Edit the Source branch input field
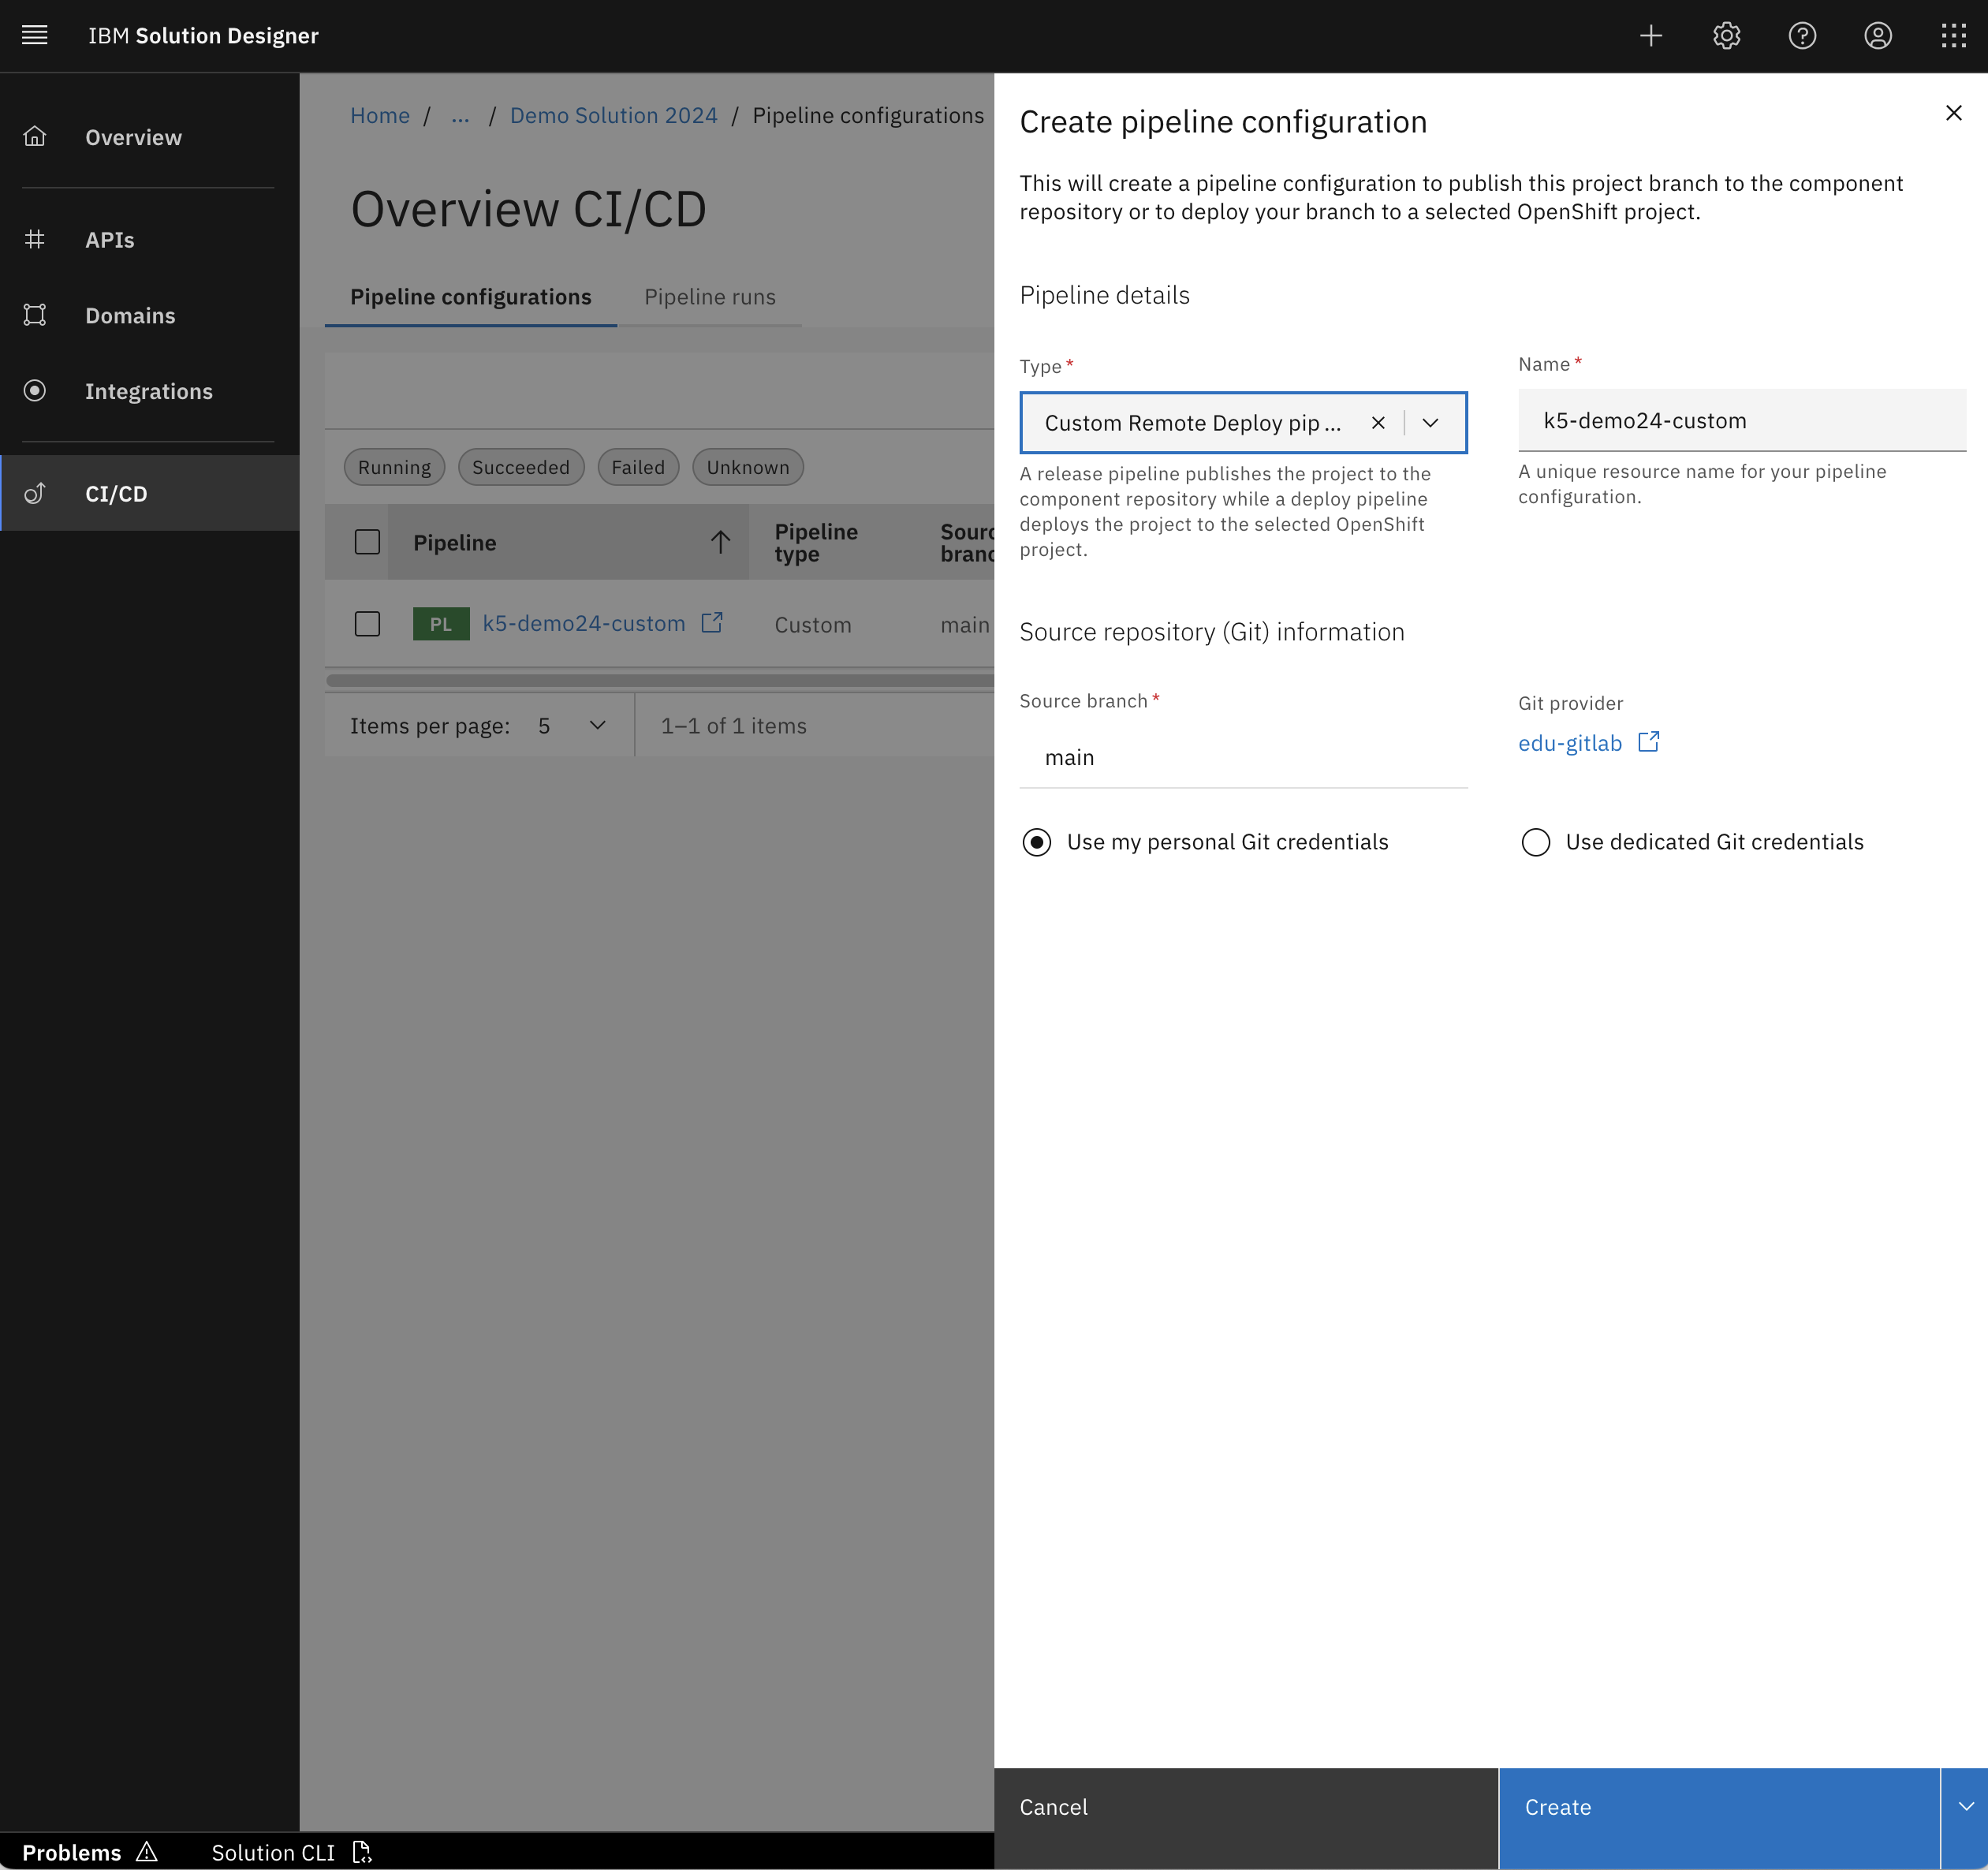The height and width of the screenshot is (1870, 1988). pyautogui.click(x=1240, y=757)
